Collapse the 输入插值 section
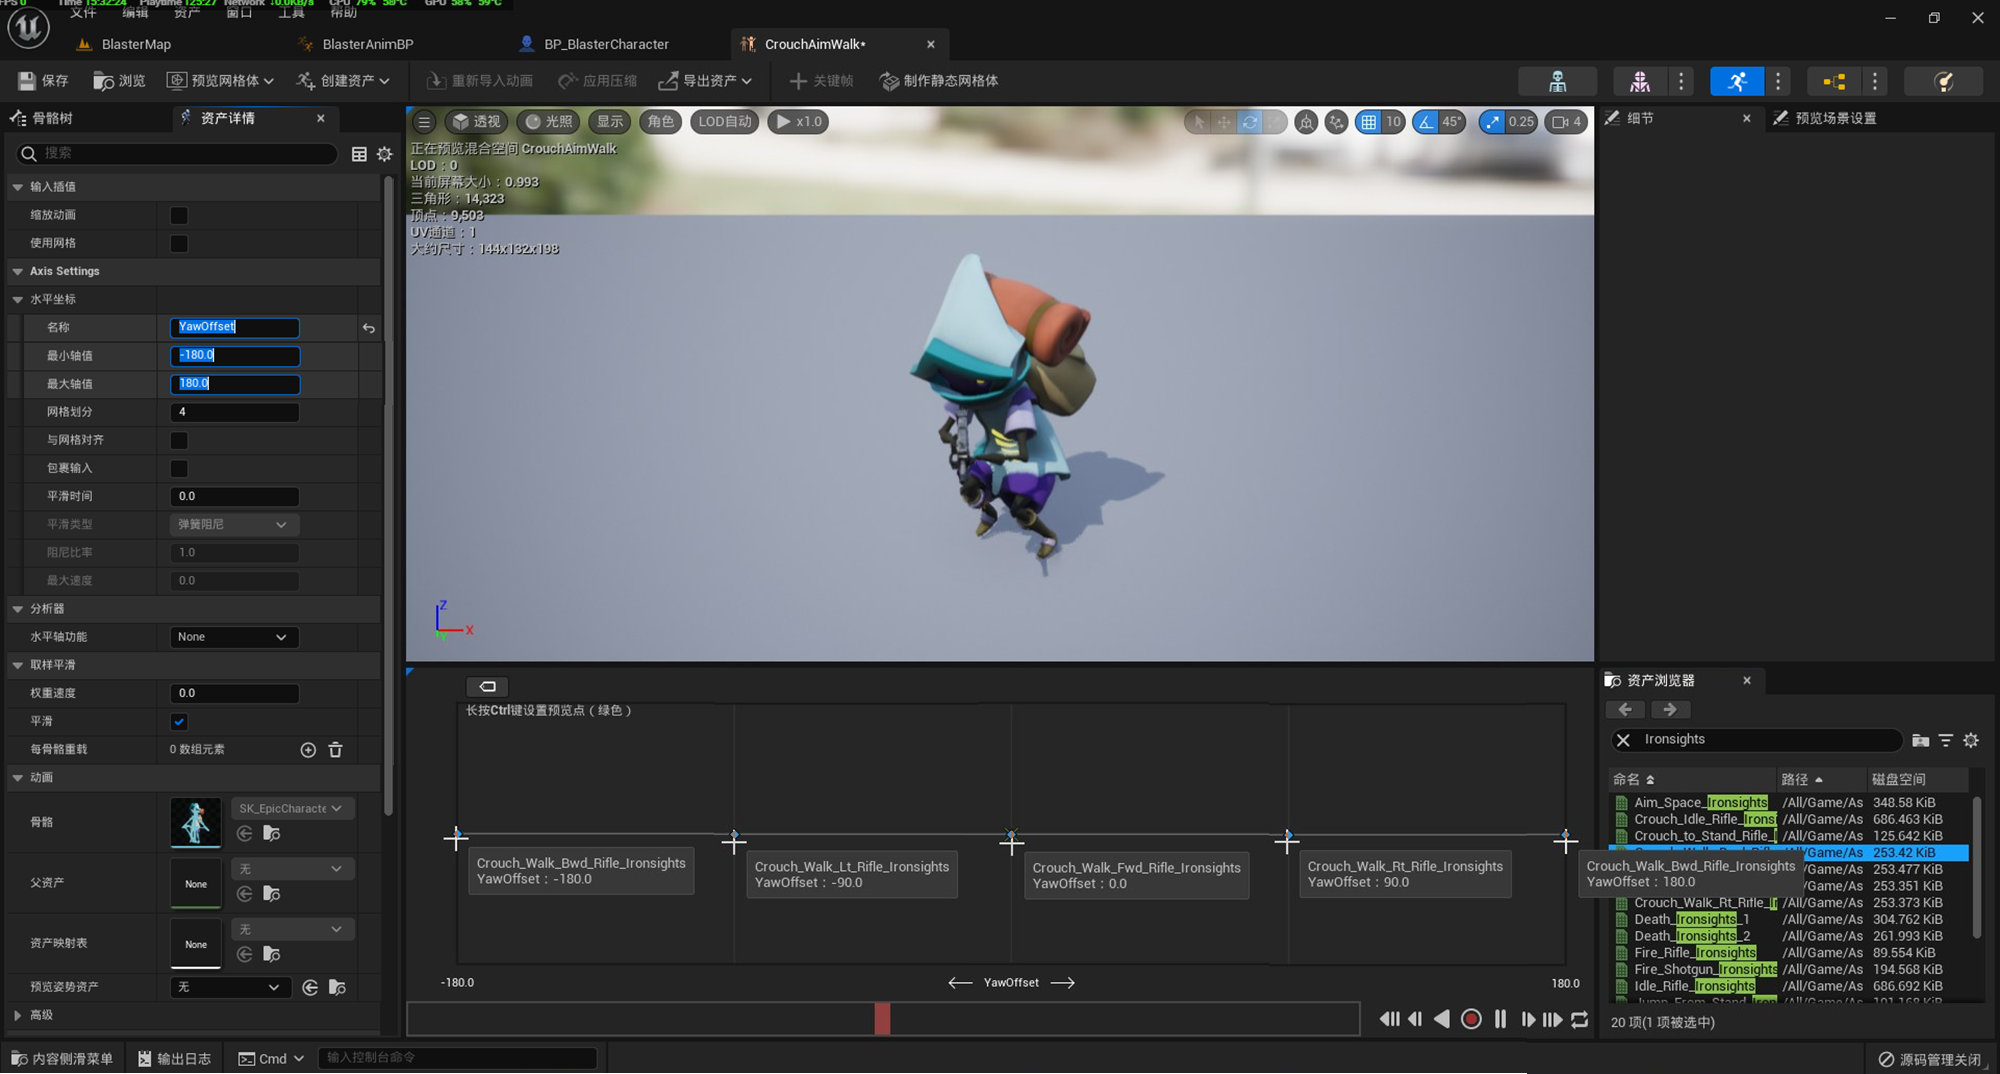2000x1074 pixels. tap(17, 187)
